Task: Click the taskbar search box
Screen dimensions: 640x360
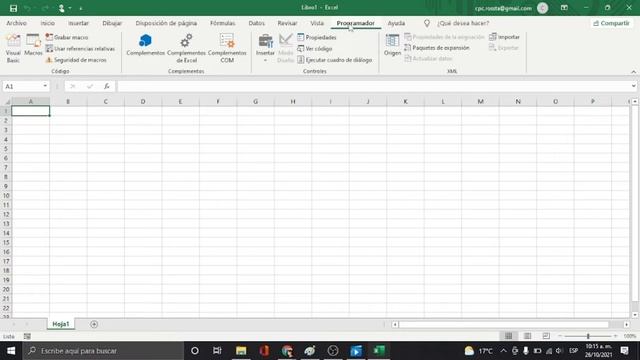Action: (x=103, y=351)
